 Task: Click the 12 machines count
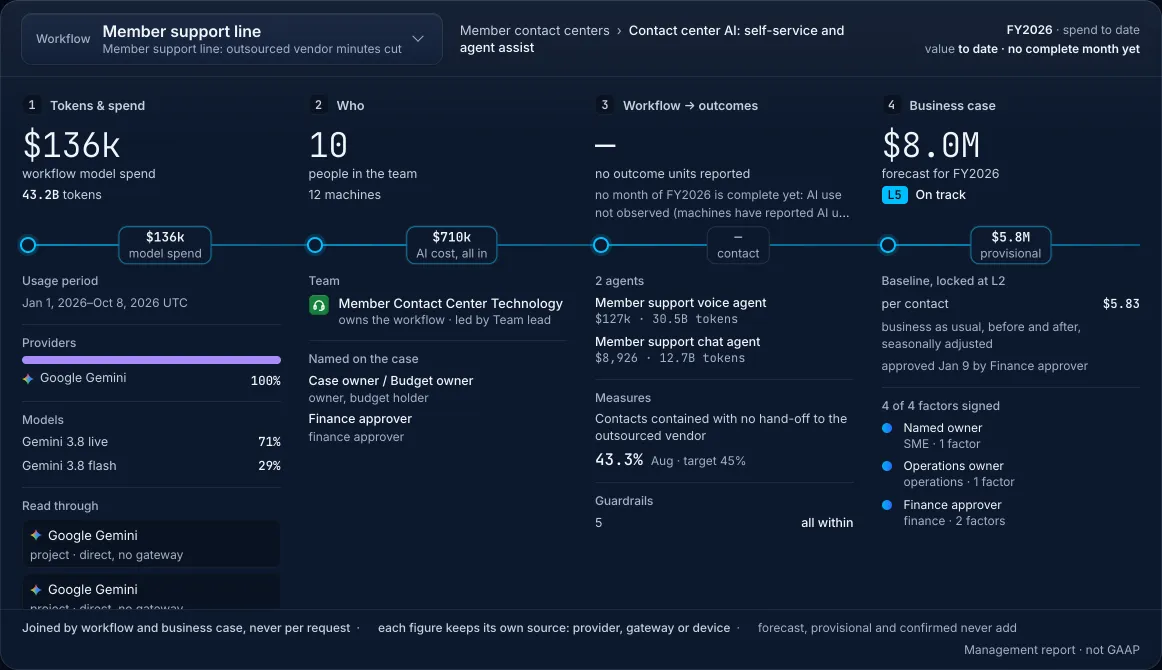(345, 195)
